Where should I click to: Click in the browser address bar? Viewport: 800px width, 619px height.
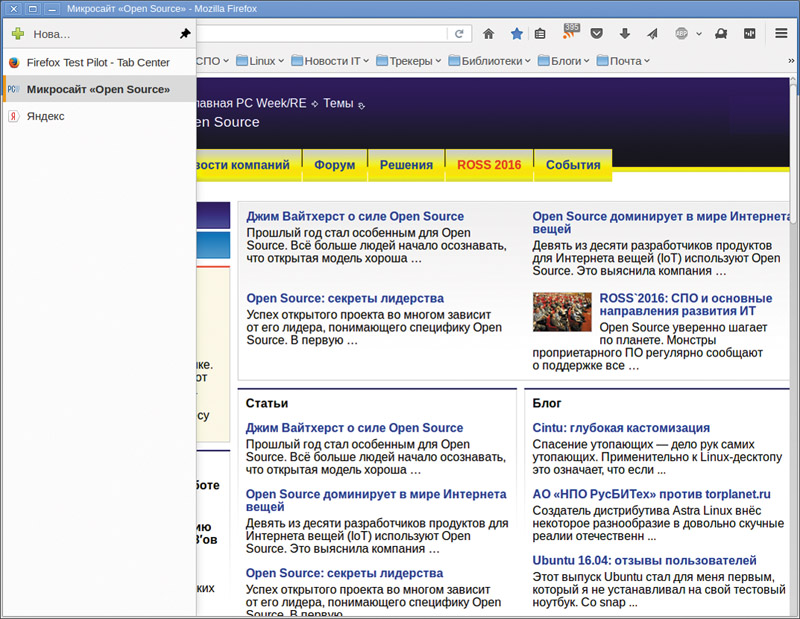321,34
